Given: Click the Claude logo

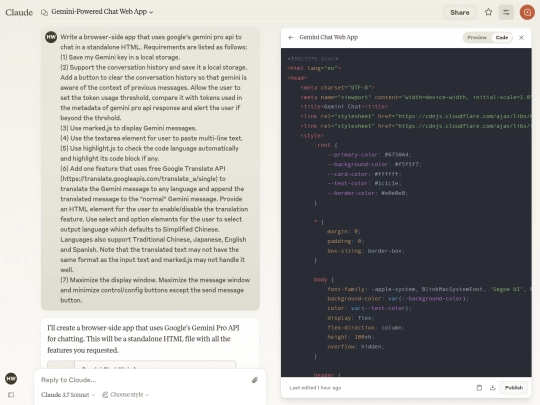Looking at the screenshot, I should point(19,12).
